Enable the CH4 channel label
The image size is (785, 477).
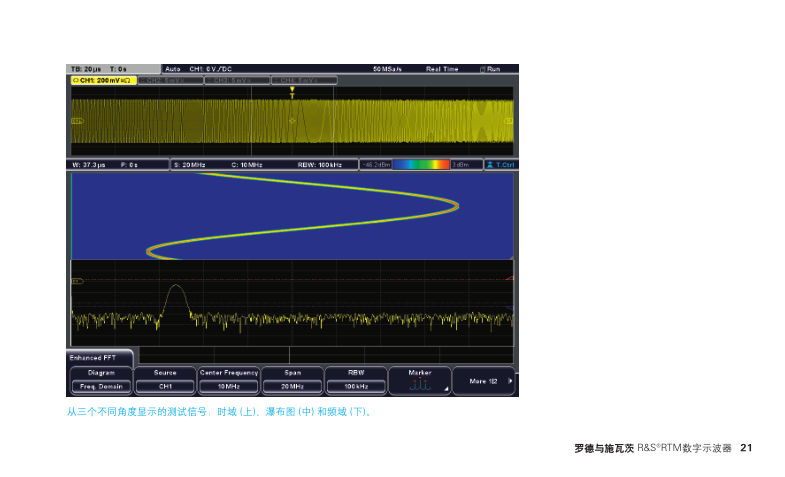pos(304,80)
